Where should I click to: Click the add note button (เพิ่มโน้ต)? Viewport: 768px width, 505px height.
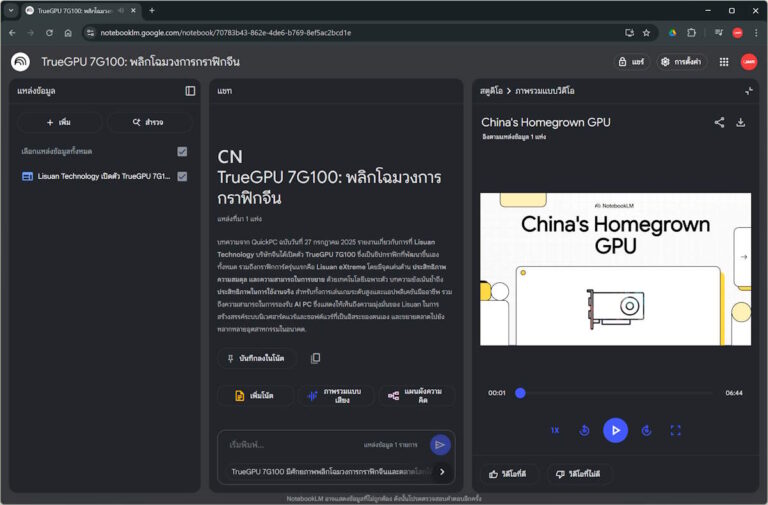point(255,396)
